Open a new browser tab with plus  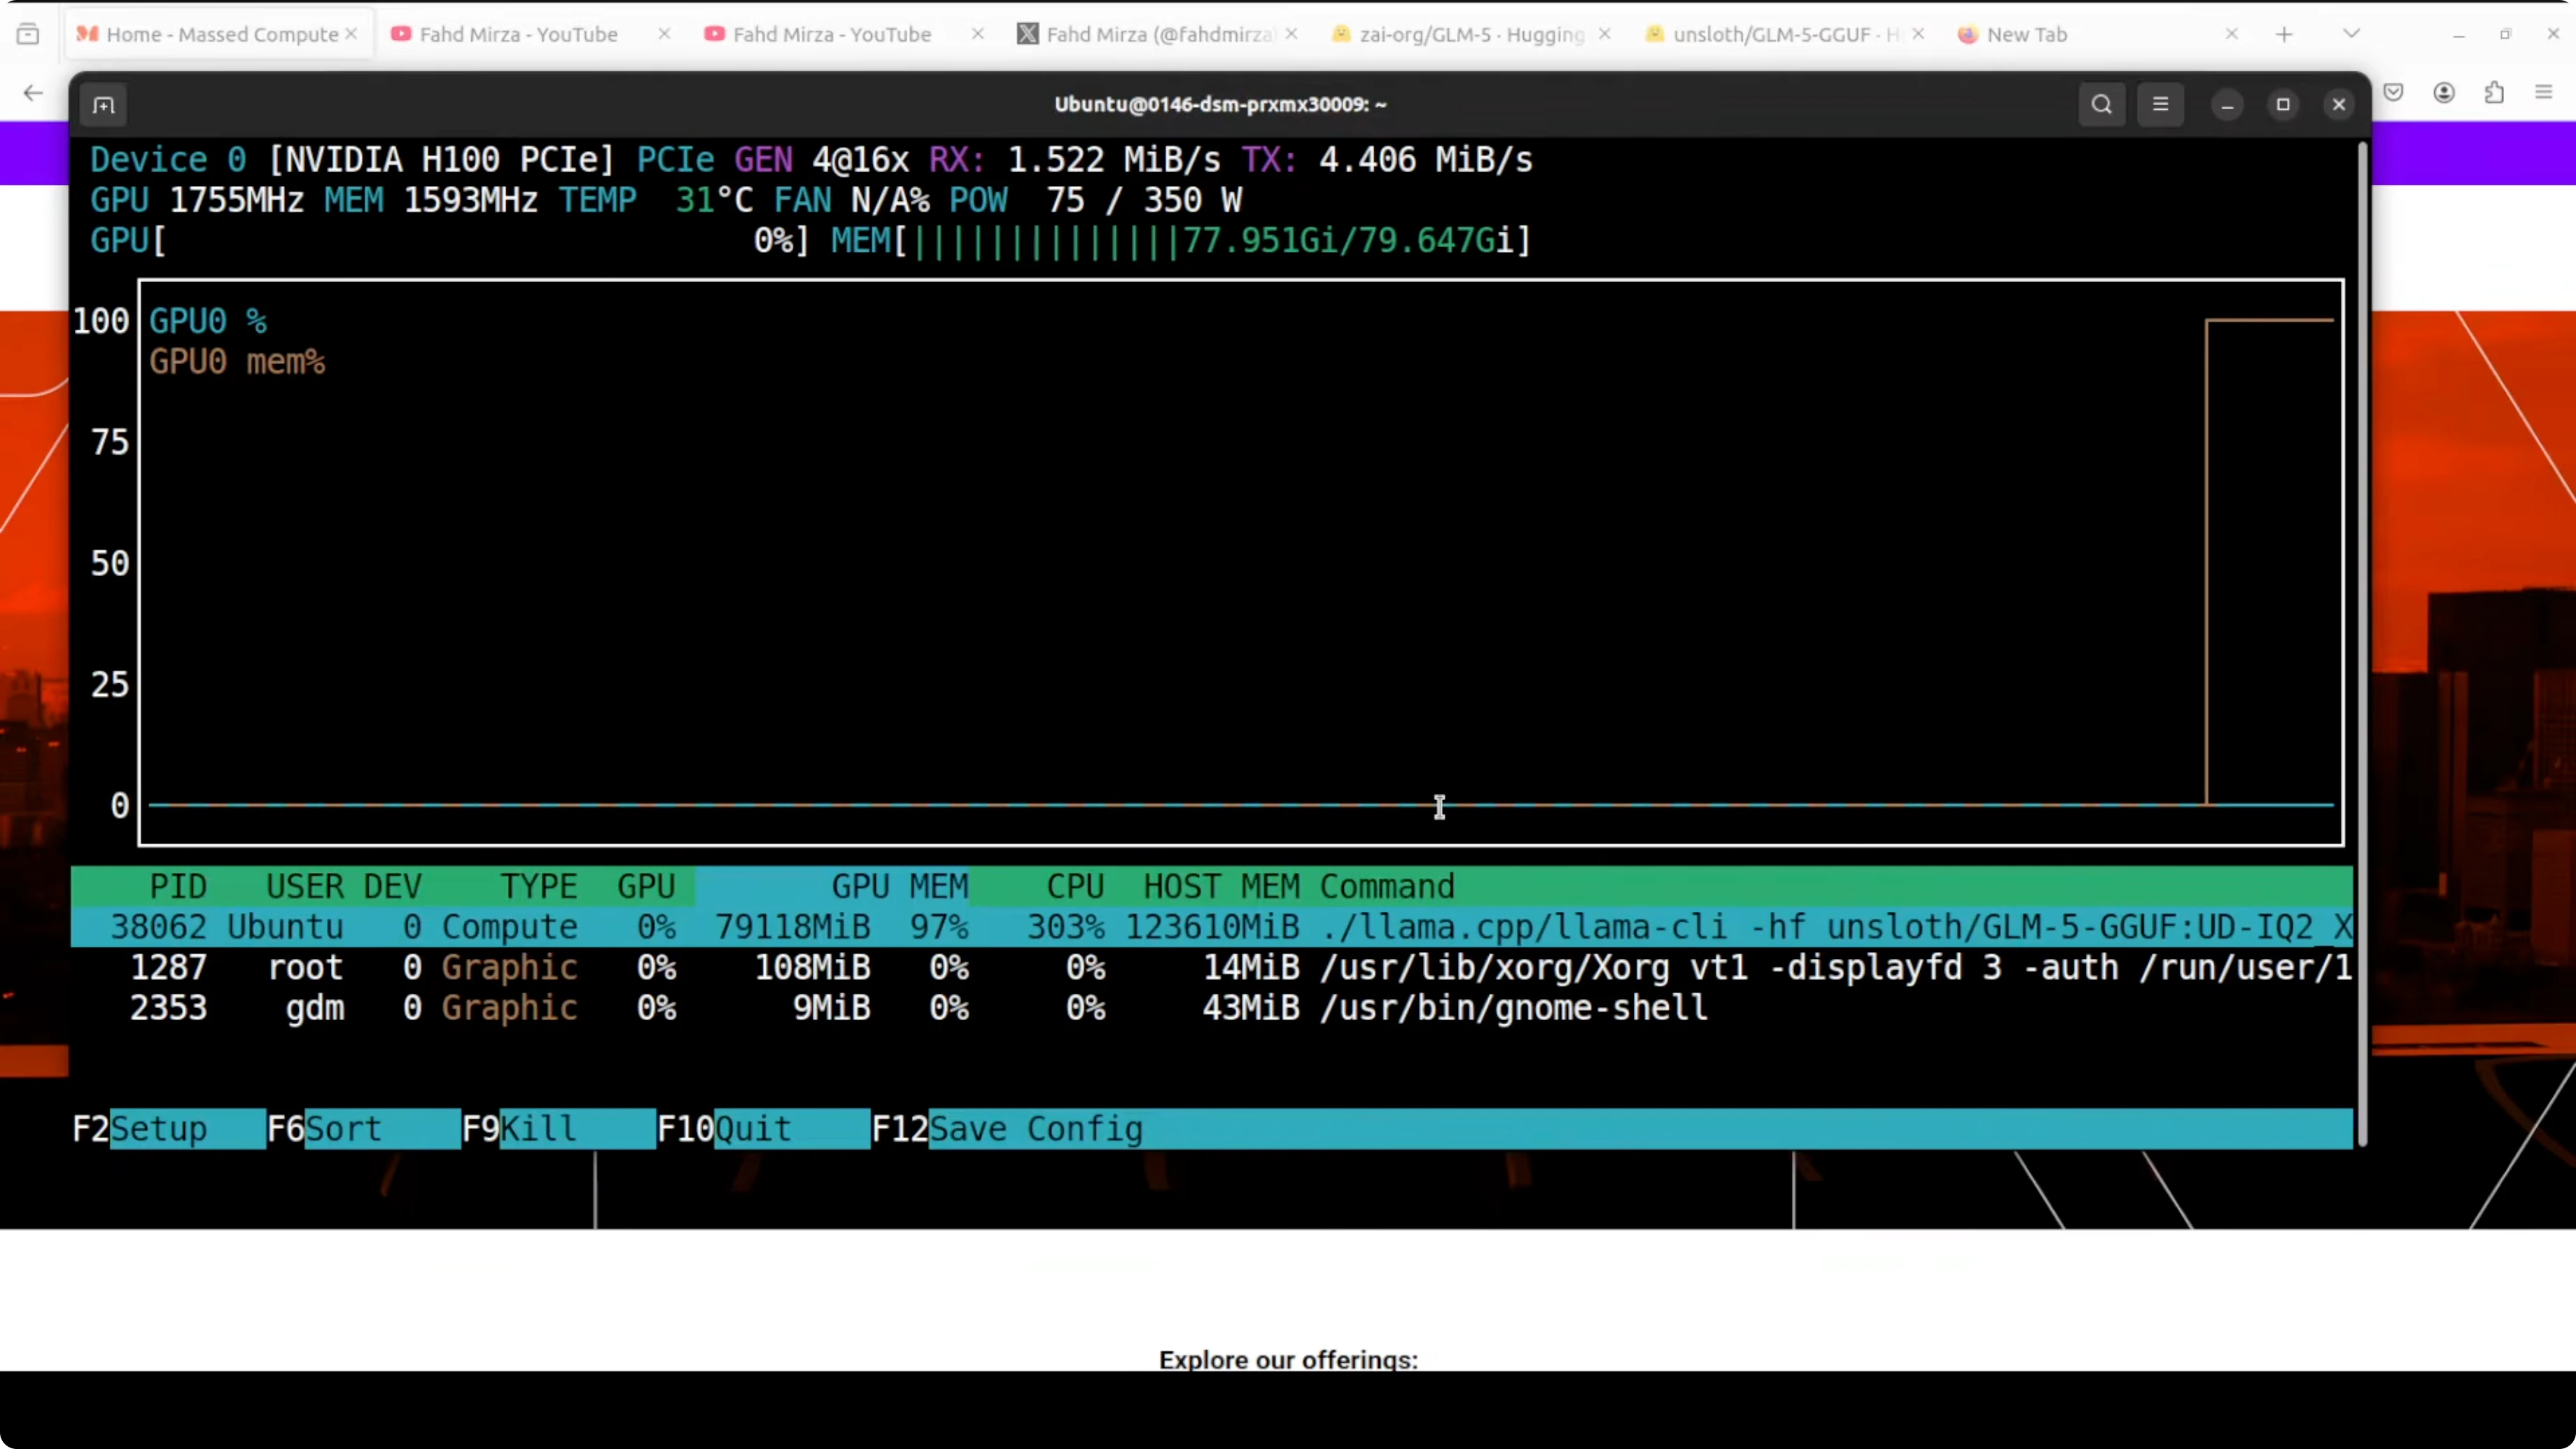(2284, 35)
